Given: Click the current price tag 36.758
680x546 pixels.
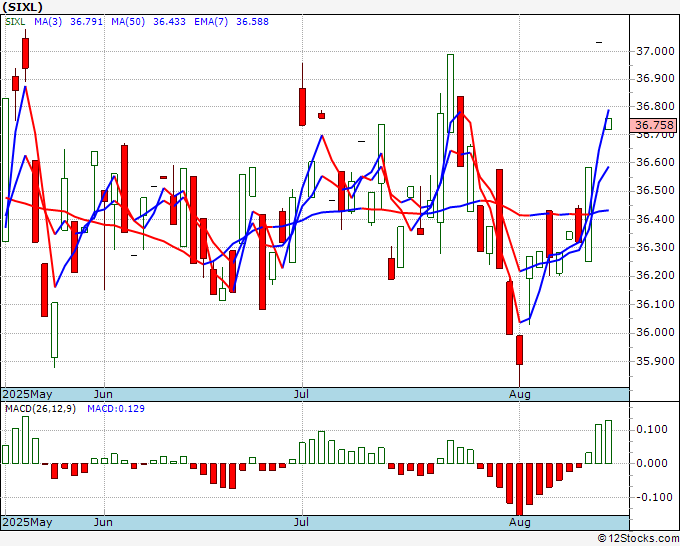Looking at the screenshot, I should (654, 125).
